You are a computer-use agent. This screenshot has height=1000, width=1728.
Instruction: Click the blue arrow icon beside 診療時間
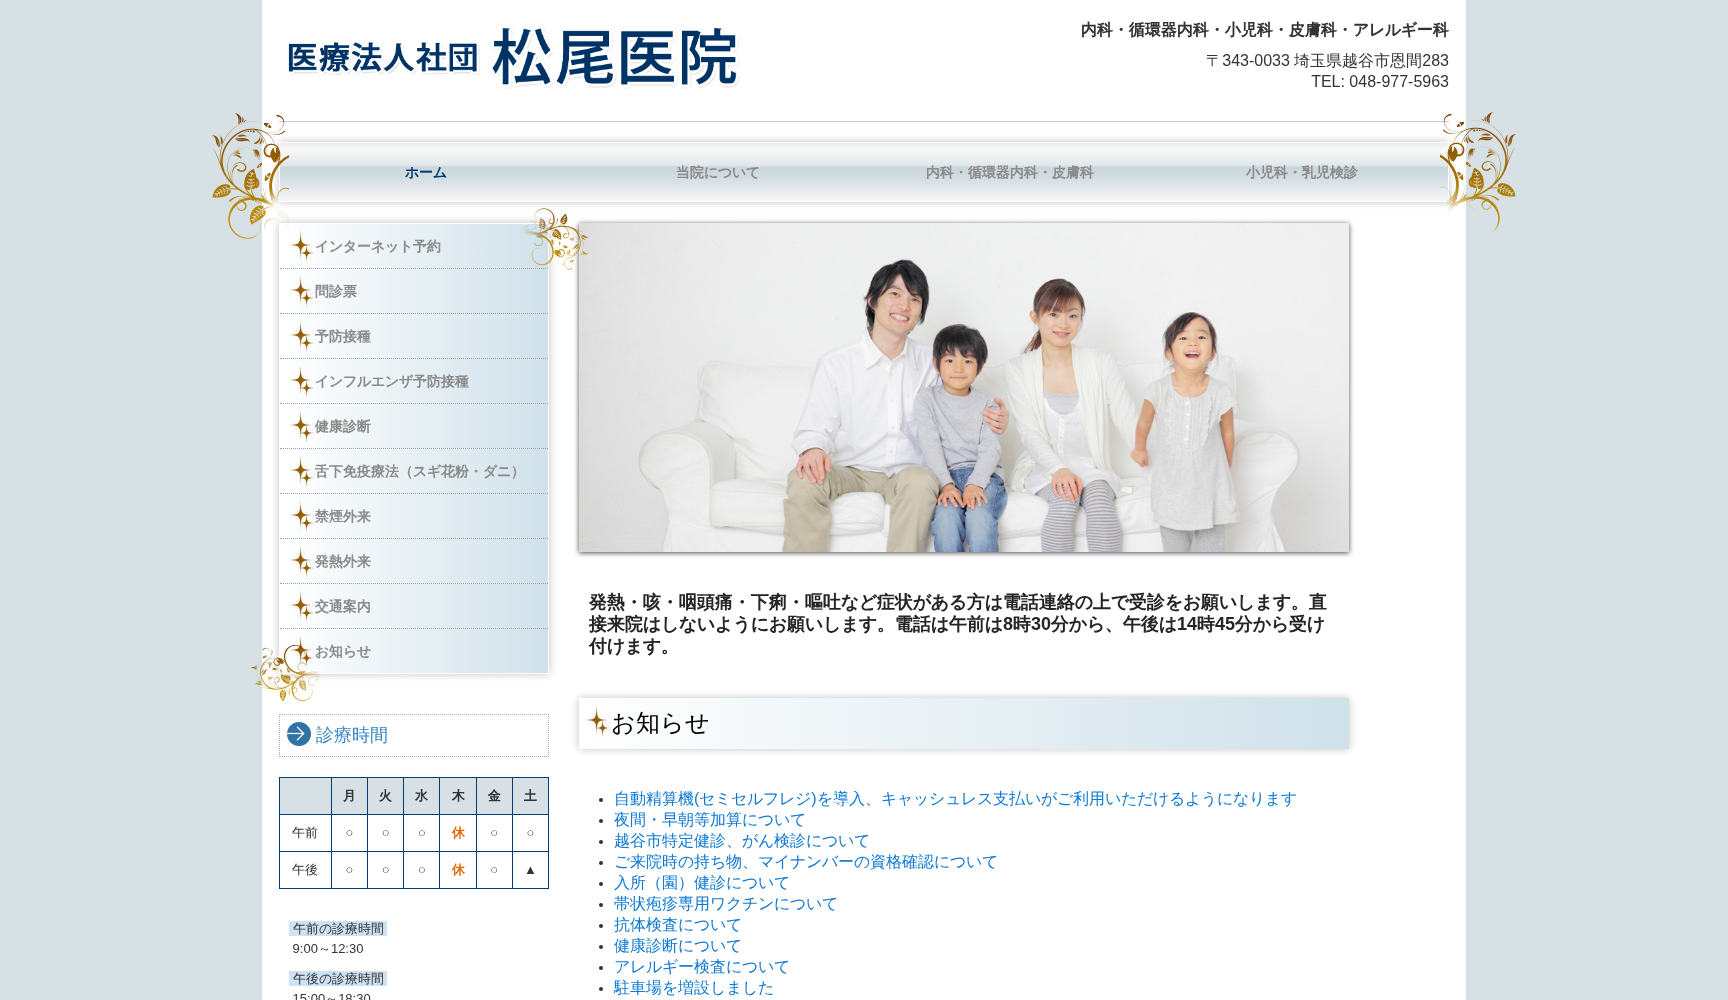click(298, 735)
